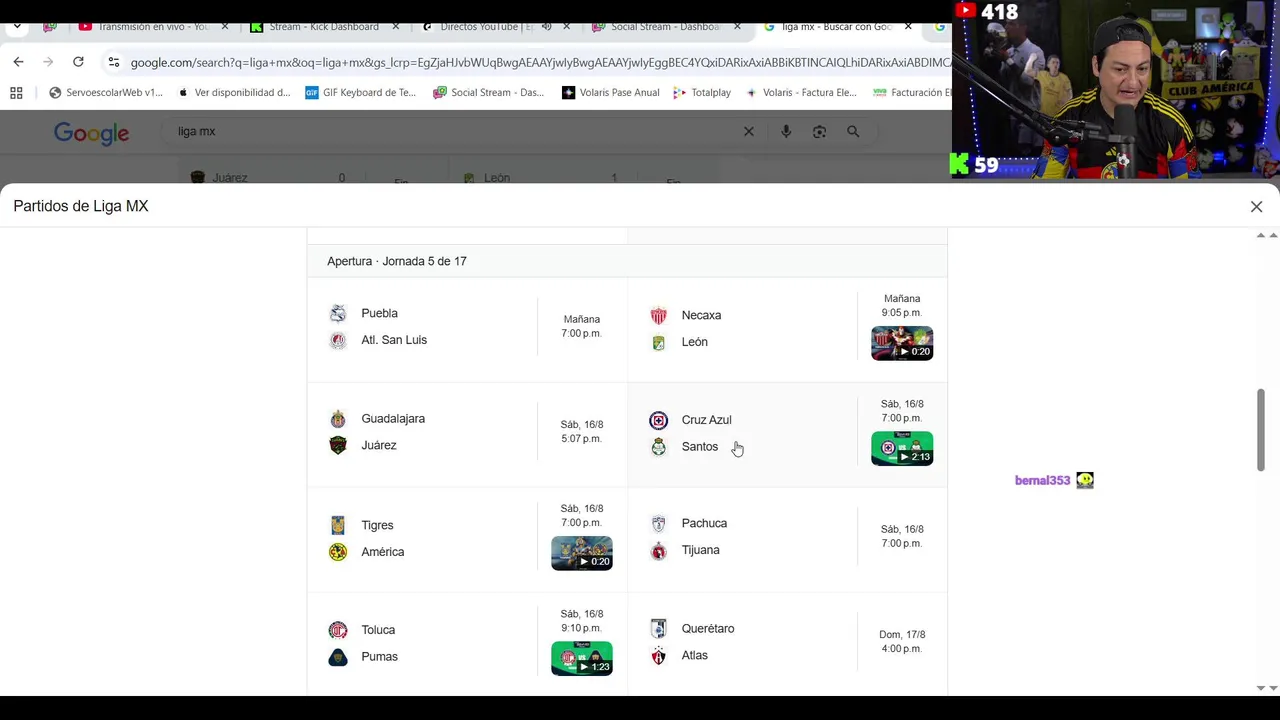Select the Querétaro vs Atlas Dom 17/8 time
Image resolution: width=1280 pixels, height=720 pixels.
pyautogui.click(x=902, y=641)
